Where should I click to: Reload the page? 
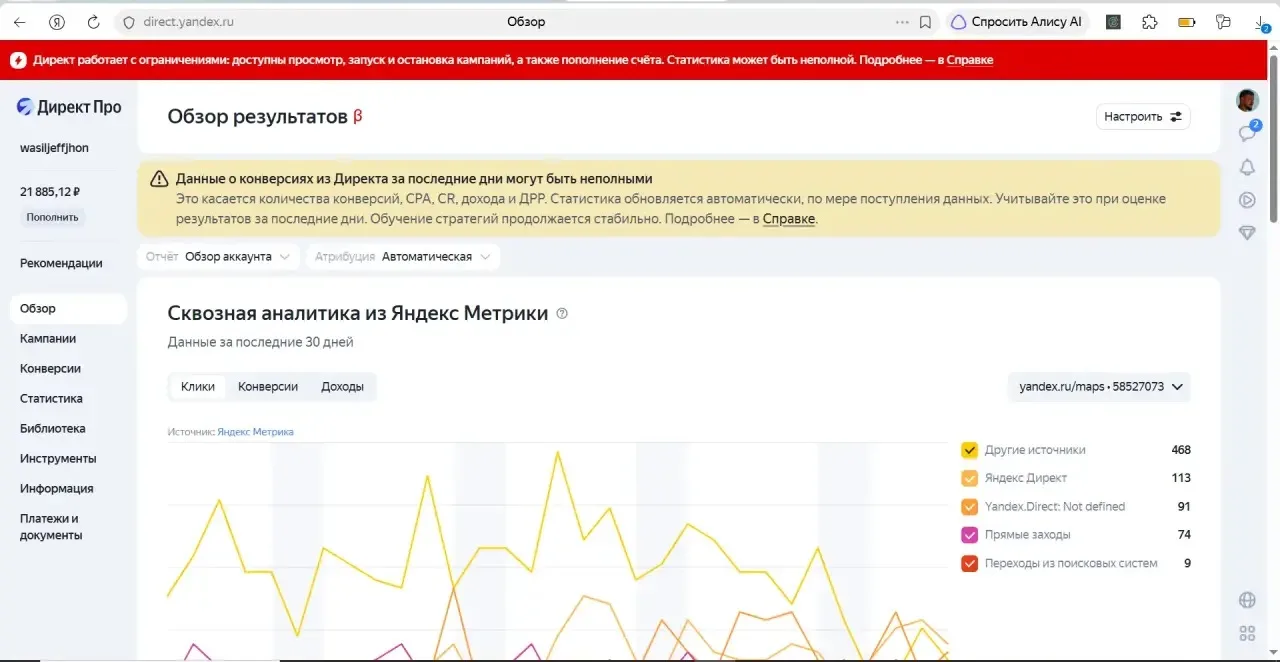93,22
